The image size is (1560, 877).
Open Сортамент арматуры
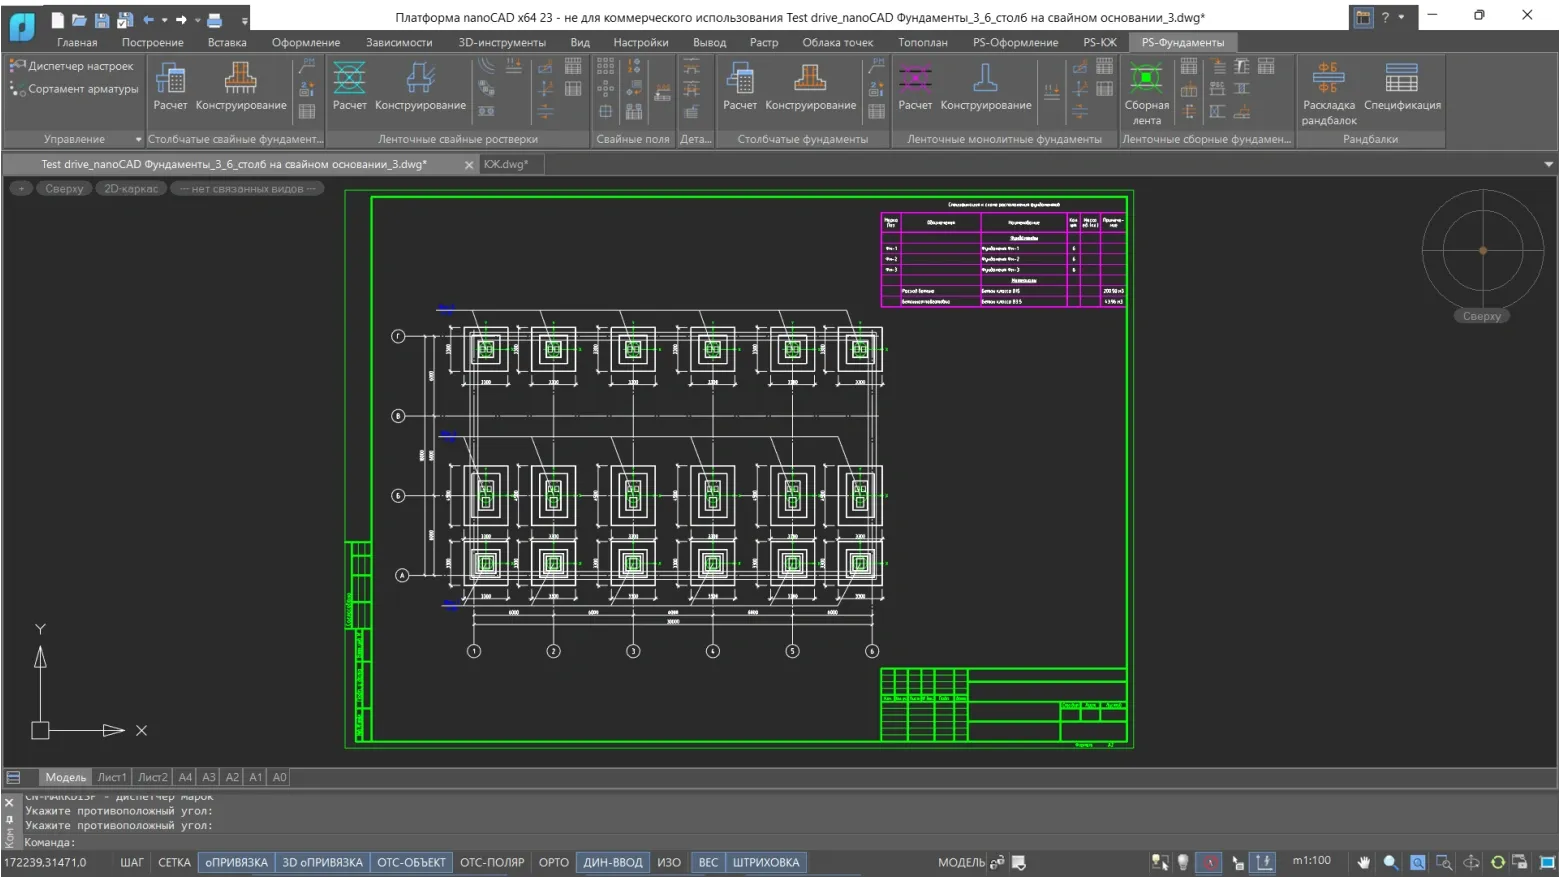point(75,89)
